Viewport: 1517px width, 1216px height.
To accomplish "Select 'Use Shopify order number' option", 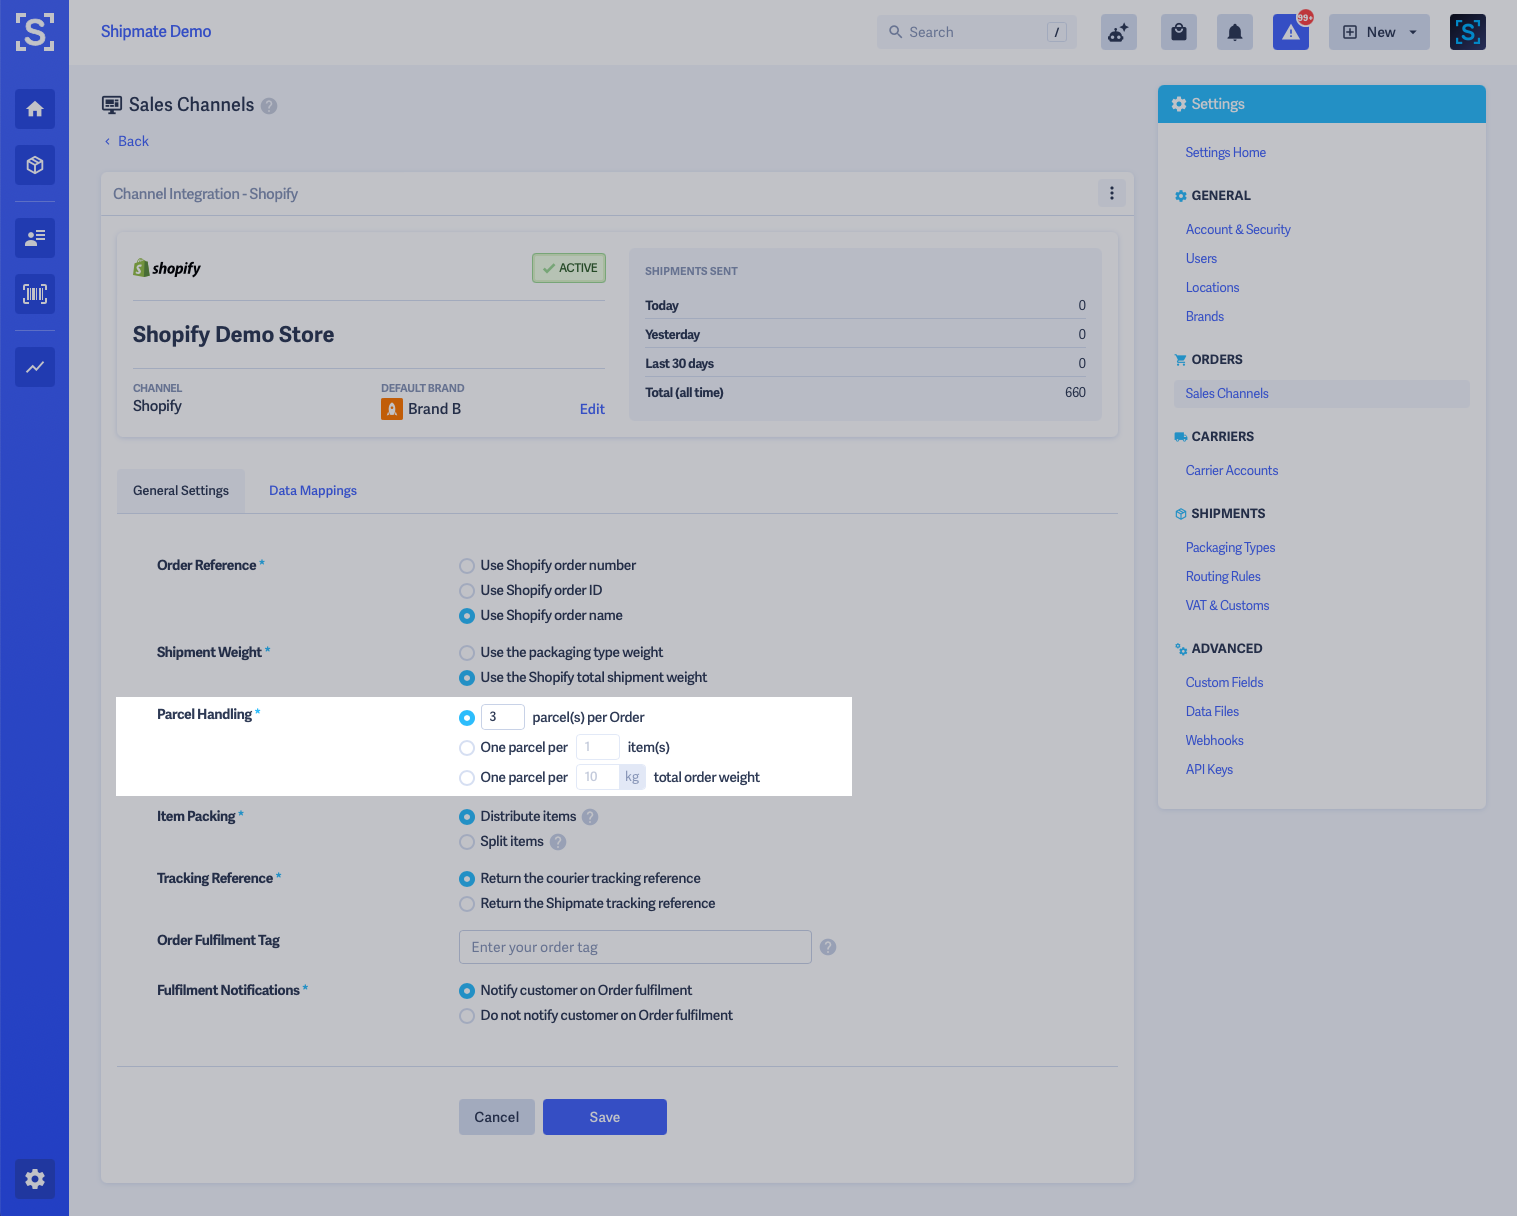I will pos(466,565).
